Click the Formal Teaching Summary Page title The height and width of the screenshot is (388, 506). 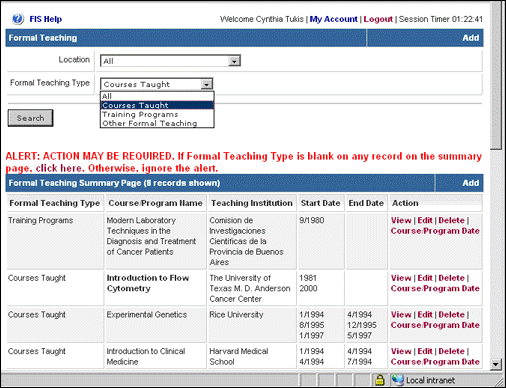(x=114, y=183)
